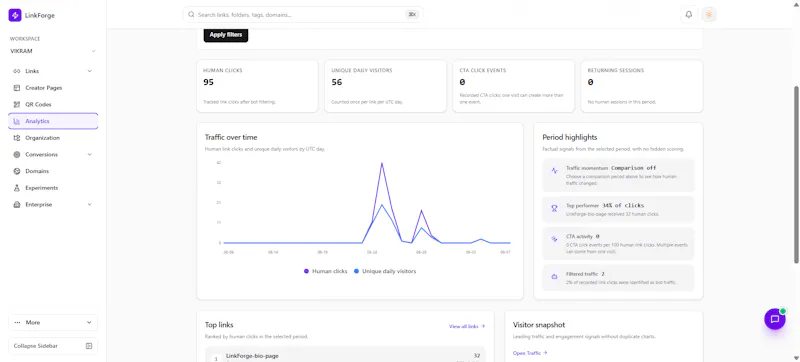Collapse Sidebar button
The image size is (800, 362).
[53, 346]
